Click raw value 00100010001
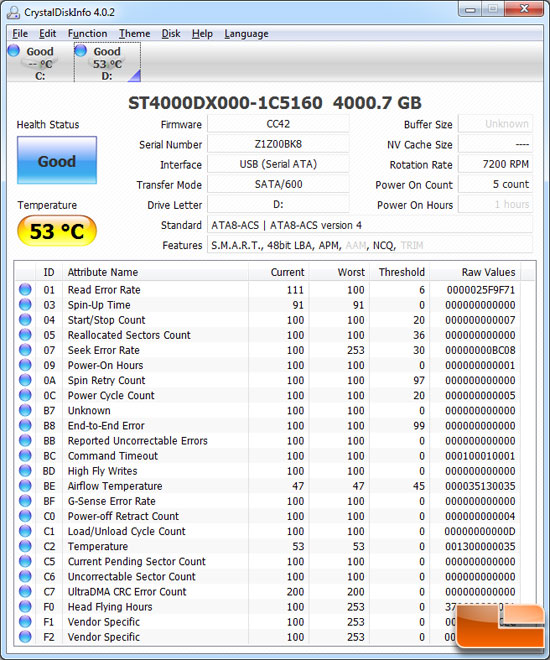The image size is (550, 660). click(481, 456)
